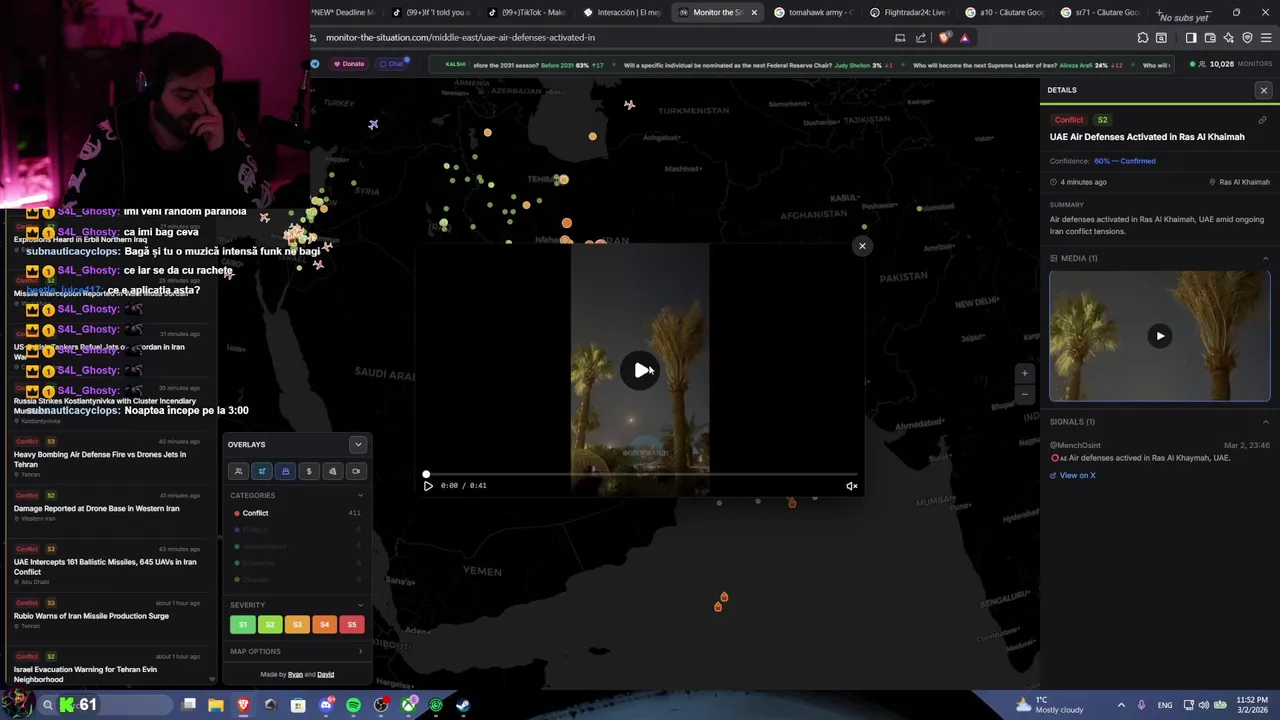Open the Chat button
Viewport: 1280px width, 720px height.
pyautogui.click(x=391, y=64)
